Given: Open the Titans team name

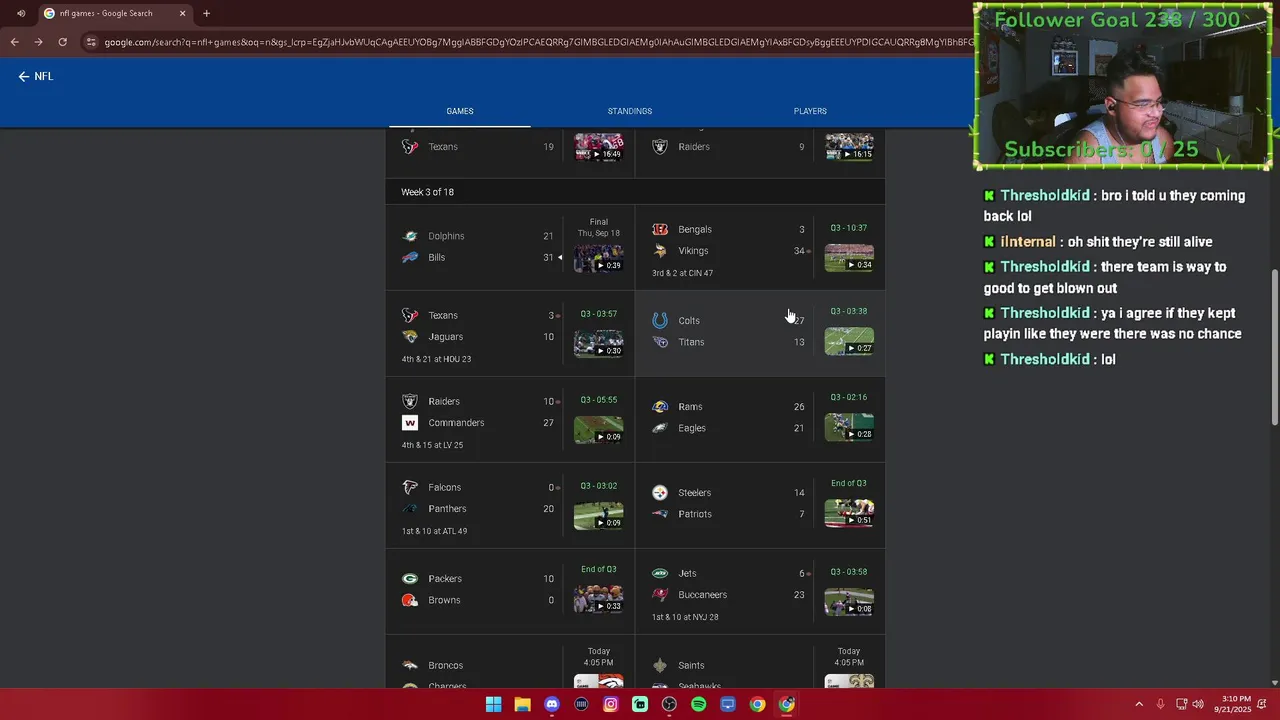Looking at the screenshot, I should click(691, 342).
